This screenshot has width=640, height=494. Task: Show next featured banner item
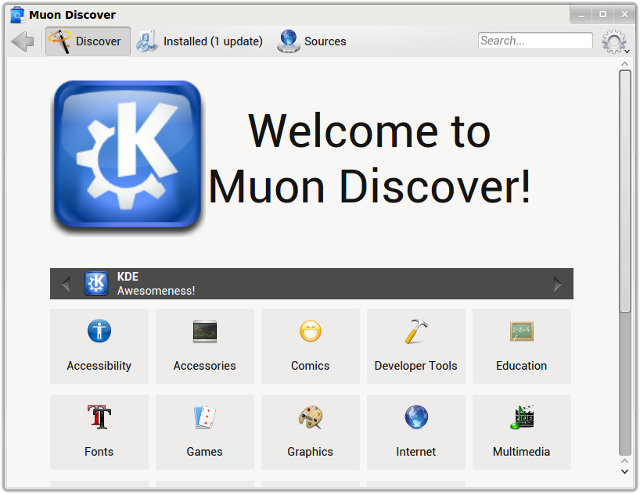tap(557, 284)
